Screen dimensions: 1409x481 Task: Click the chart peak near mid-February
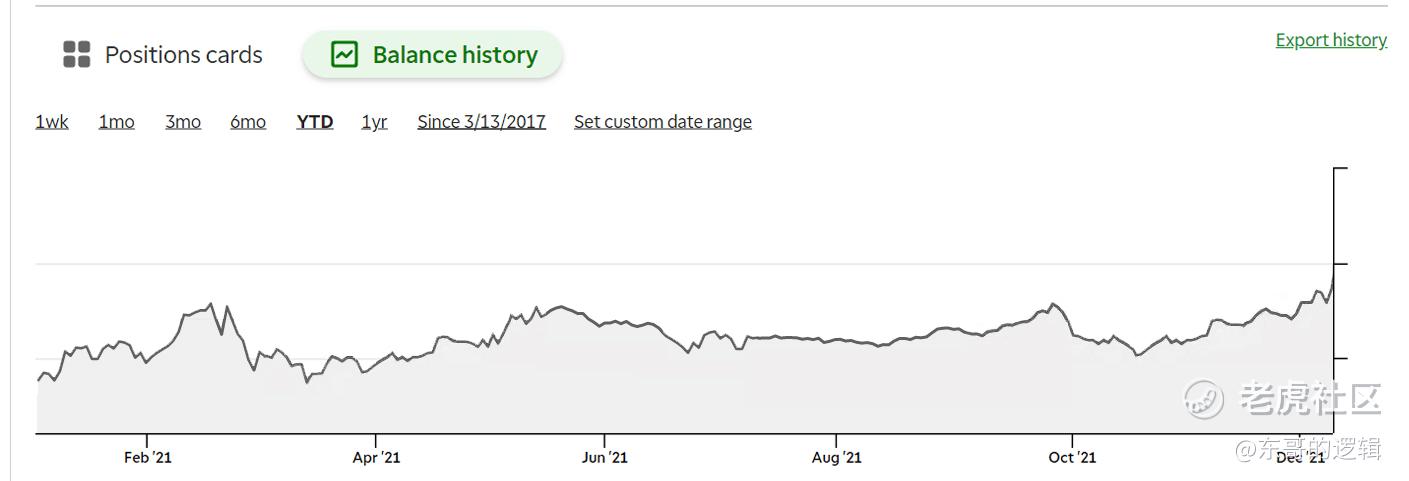pyautogui.click(x=211, y=304)
